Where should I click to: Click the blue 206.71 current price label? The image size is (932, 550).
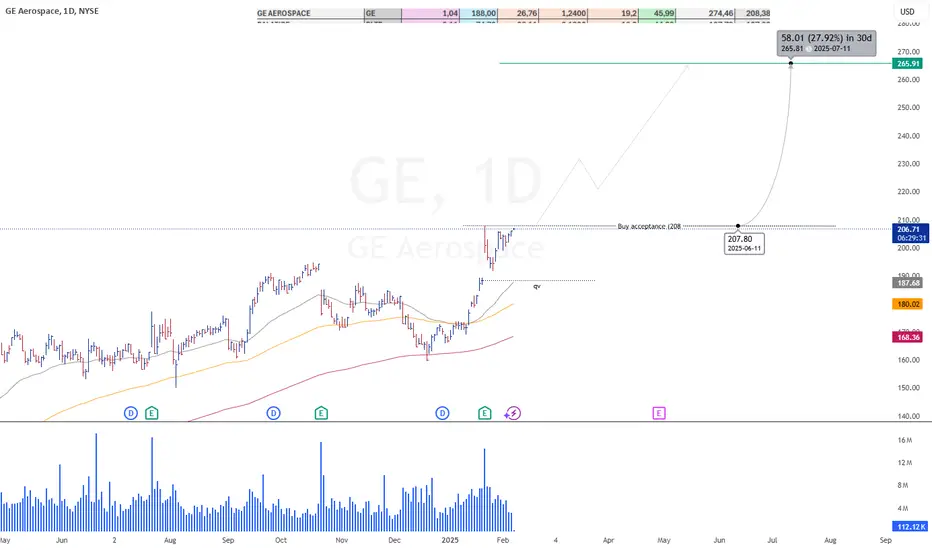pos(911,233)
